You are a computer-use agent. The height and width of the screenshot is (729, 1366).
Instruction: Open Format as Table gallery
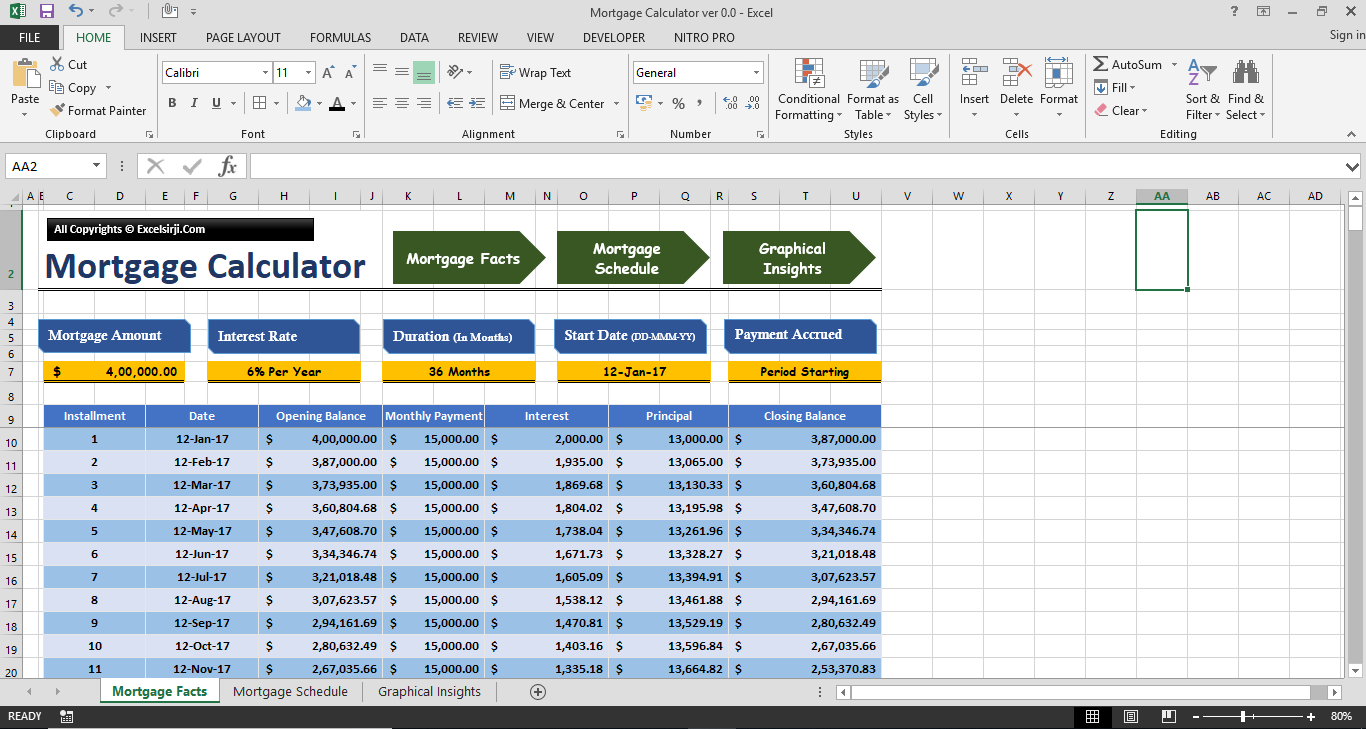[873, 90]
